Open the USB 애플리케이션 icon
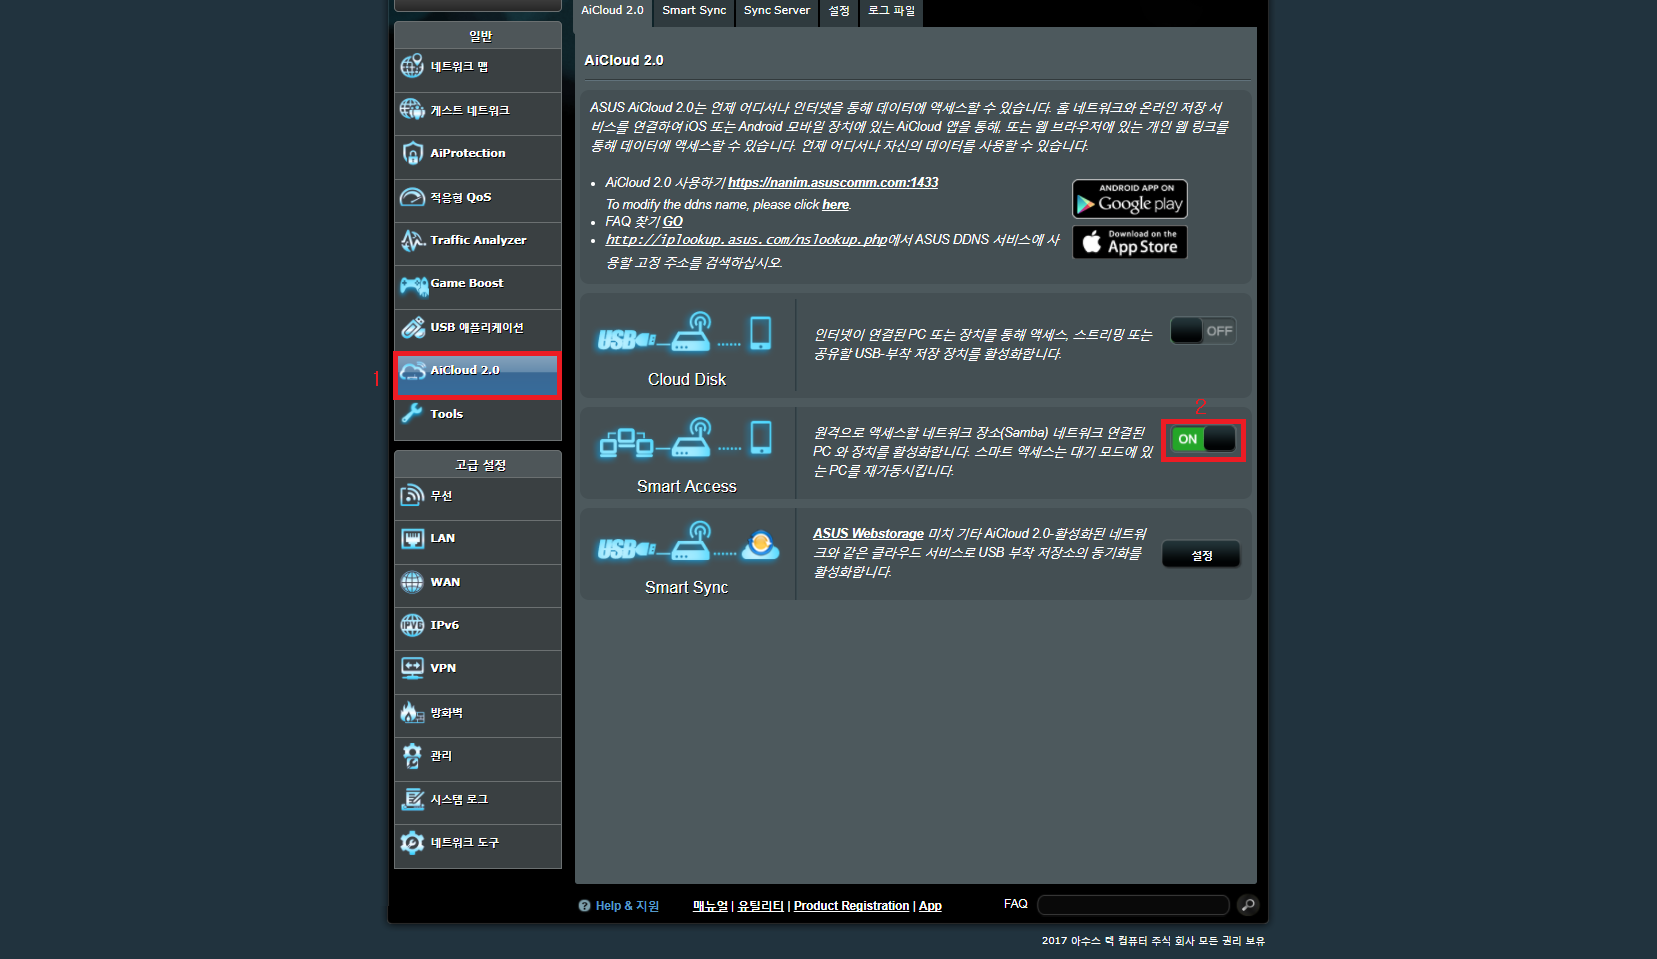 pos(412,327)
